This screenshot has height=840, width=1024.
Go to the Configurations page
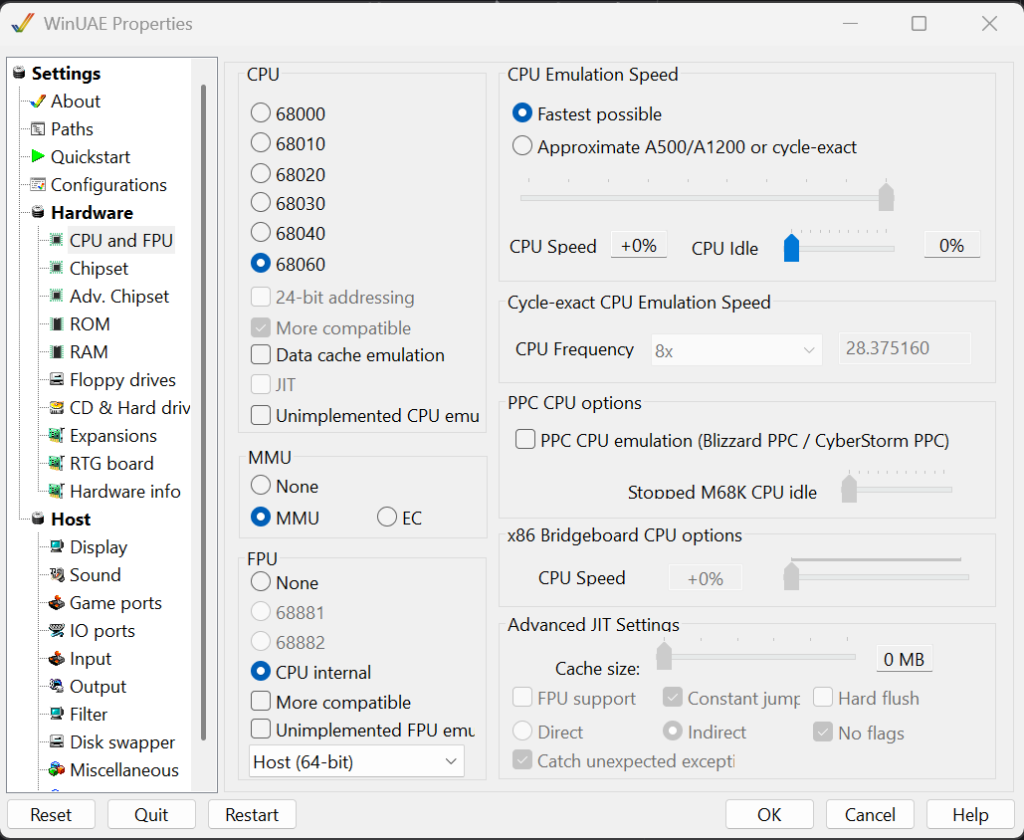[x=108, y=185]
